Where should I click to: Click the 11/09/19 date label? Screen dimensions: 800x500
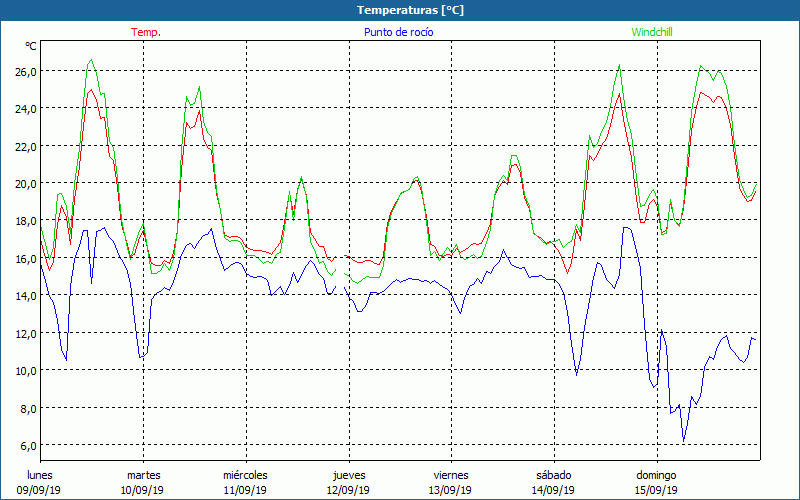tap(245, 490)
